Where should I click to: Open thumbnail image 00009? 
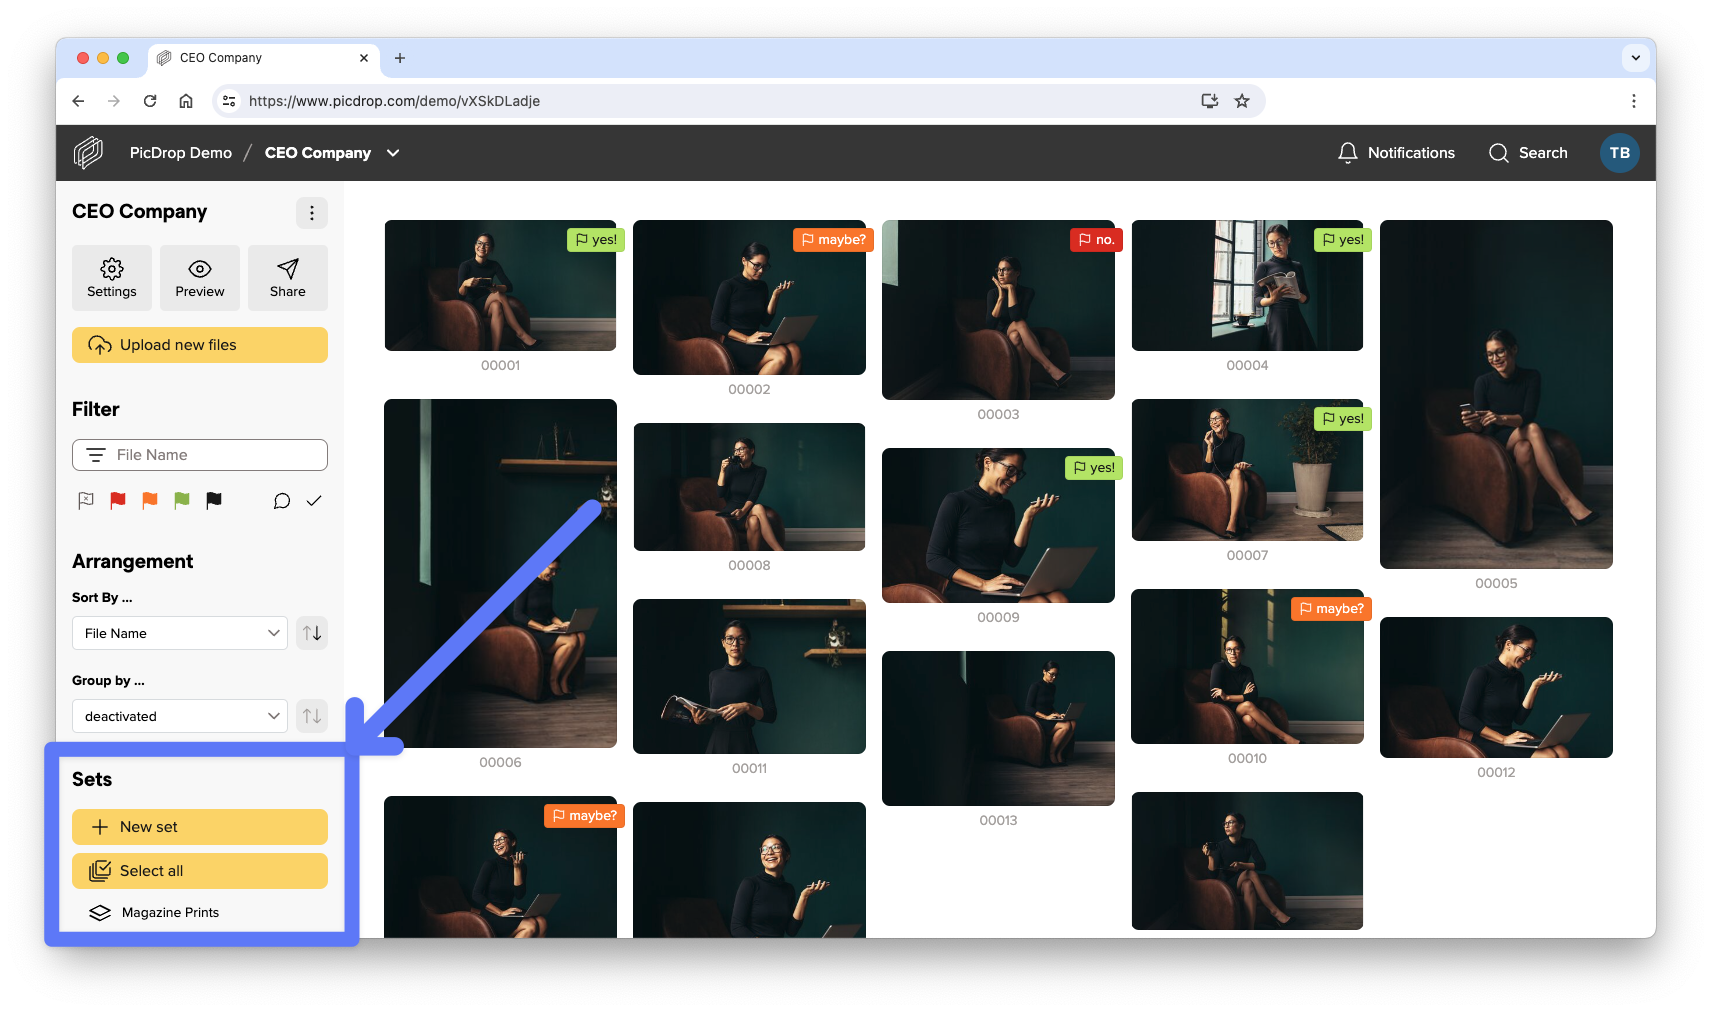tap(998, 526)
